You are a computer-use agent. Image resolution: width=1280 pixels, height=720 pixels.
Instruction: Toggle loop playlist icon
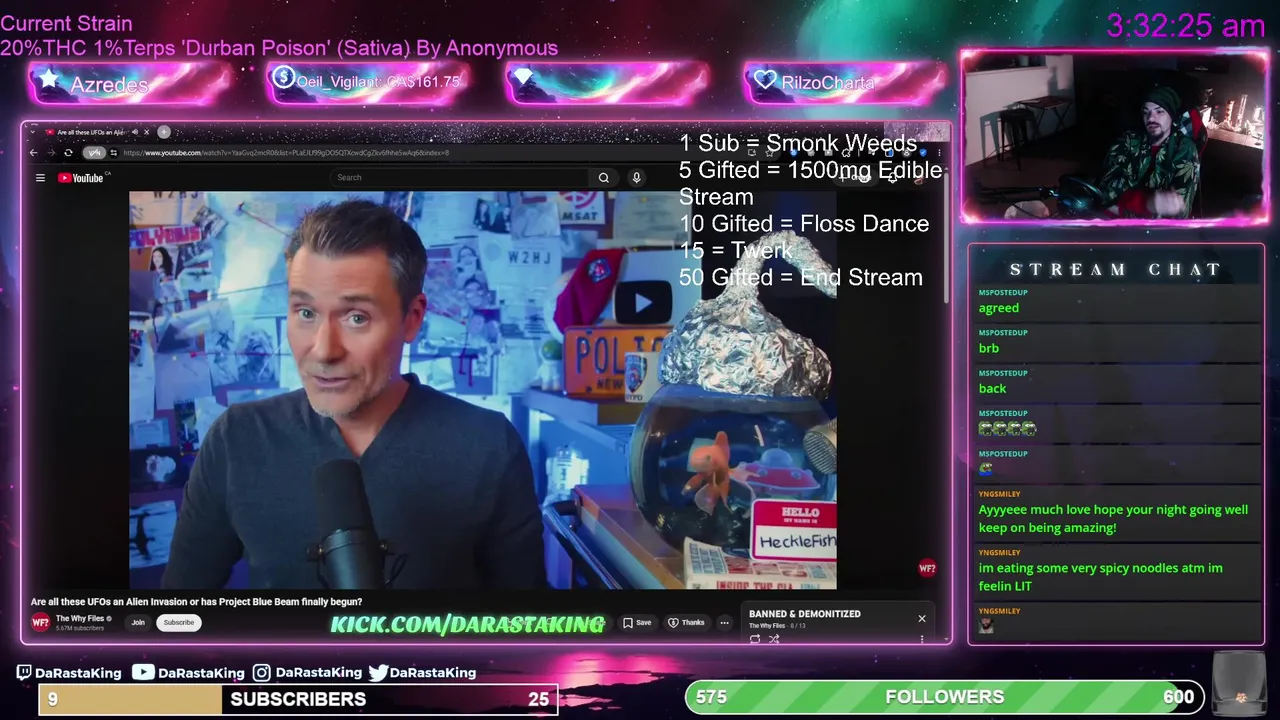coord(755,639)
